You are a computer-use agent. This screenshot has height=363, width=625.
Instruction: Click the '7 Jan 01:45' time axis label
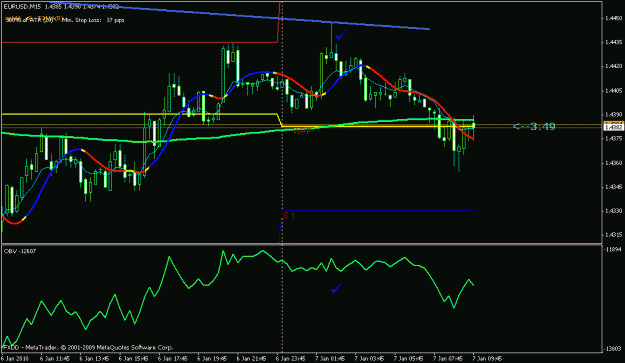331,359
